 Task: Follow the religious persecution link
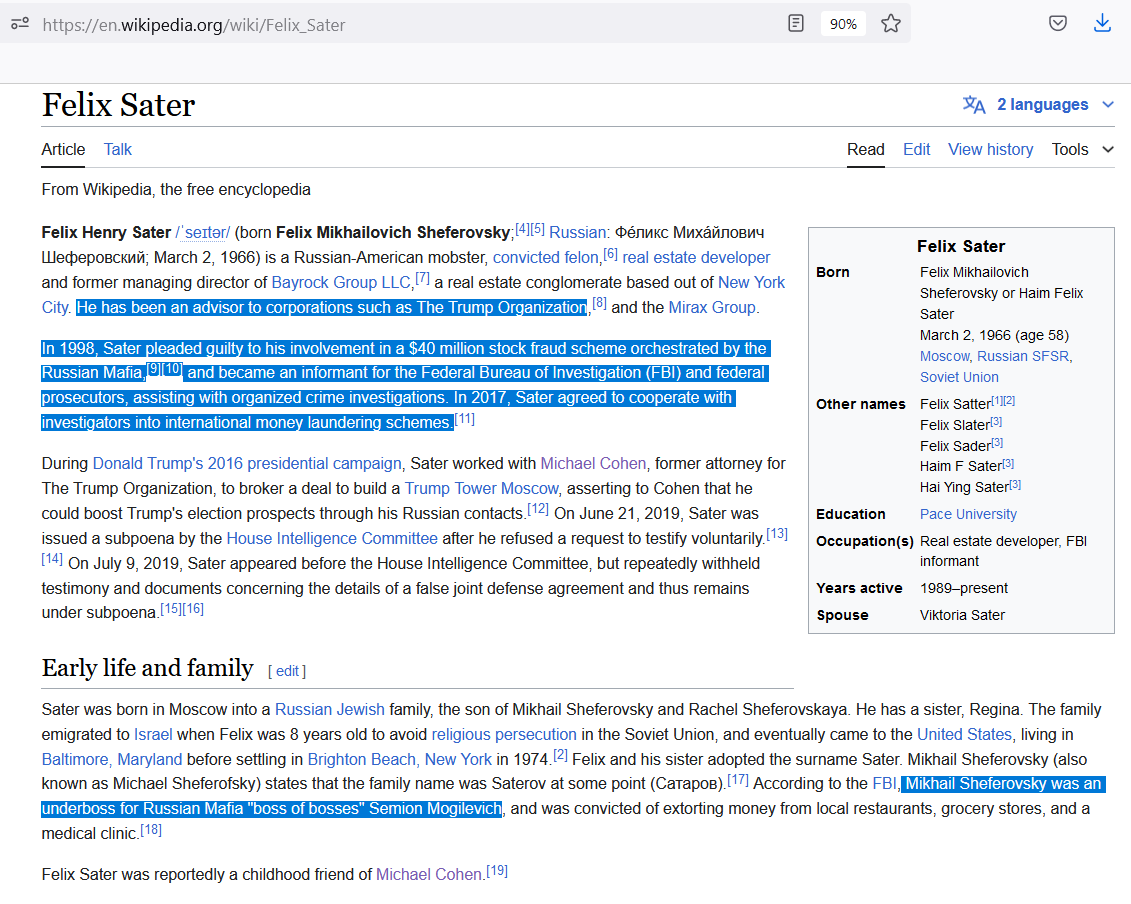pyautogui.click(x=504, y=735)
